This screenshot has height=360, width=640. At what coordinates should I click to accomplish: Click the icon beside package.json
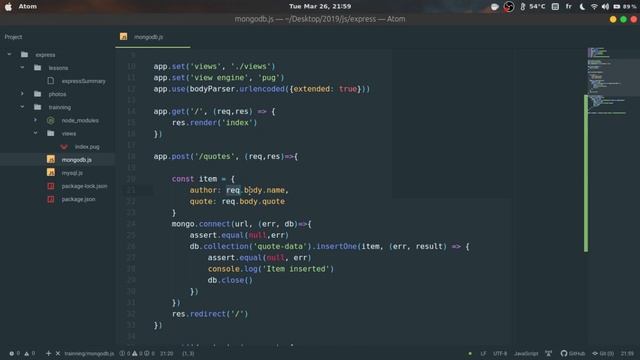(x=51, y=199)
